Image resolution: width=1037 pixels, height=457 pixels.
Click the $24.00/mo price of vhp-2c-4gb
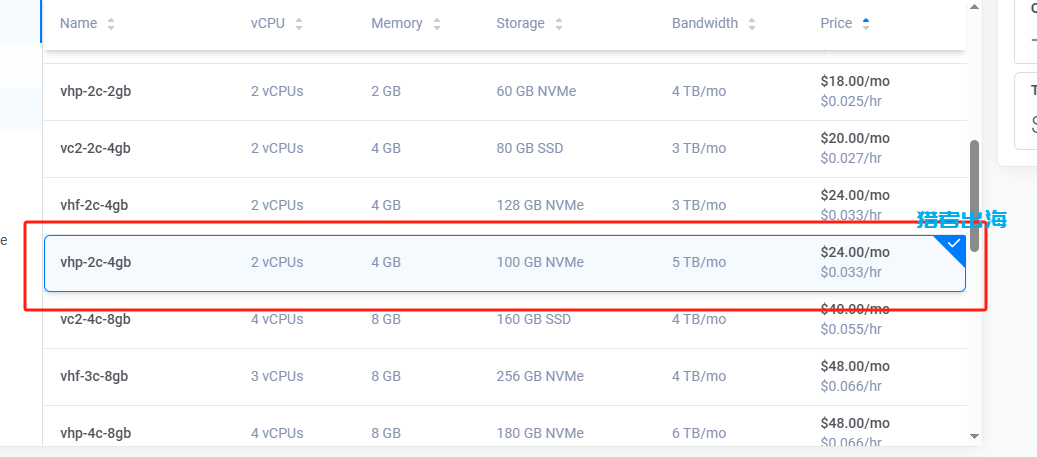[855, 252]
